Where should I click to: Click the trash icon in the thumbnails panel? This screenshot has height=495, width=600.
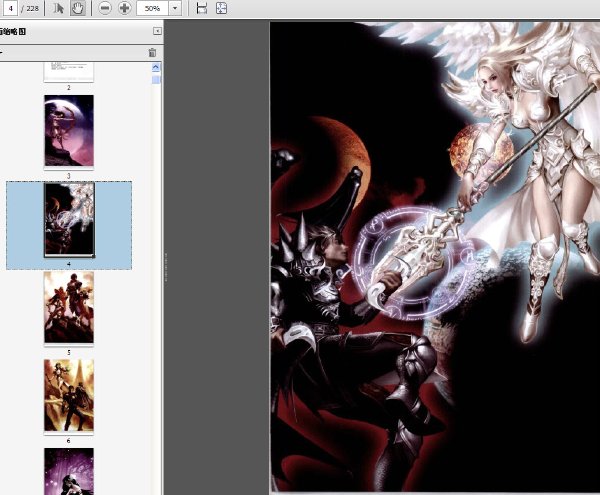pyautogui.click(x=152, y=53)
